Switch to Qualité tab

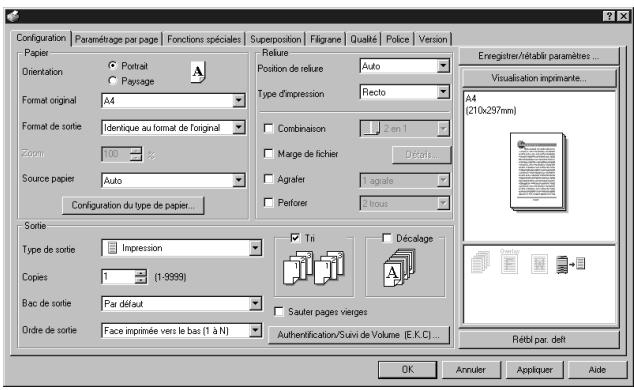coord(363,39)
